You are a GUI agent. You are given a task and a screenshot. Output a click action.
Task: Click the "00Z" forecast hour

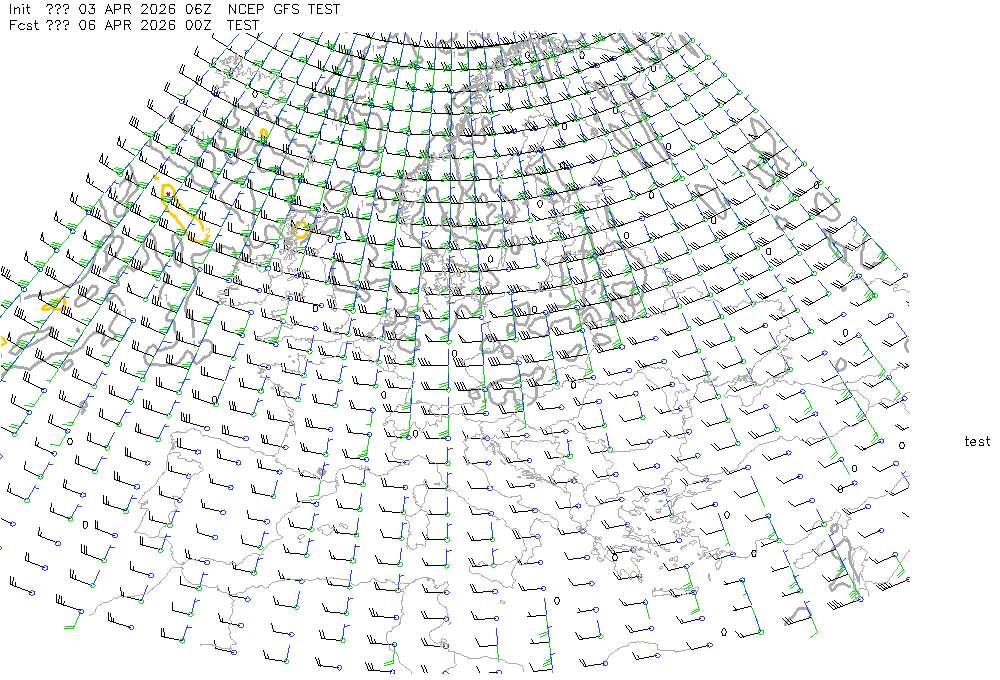pyautogui.click(x=194, y=25)
